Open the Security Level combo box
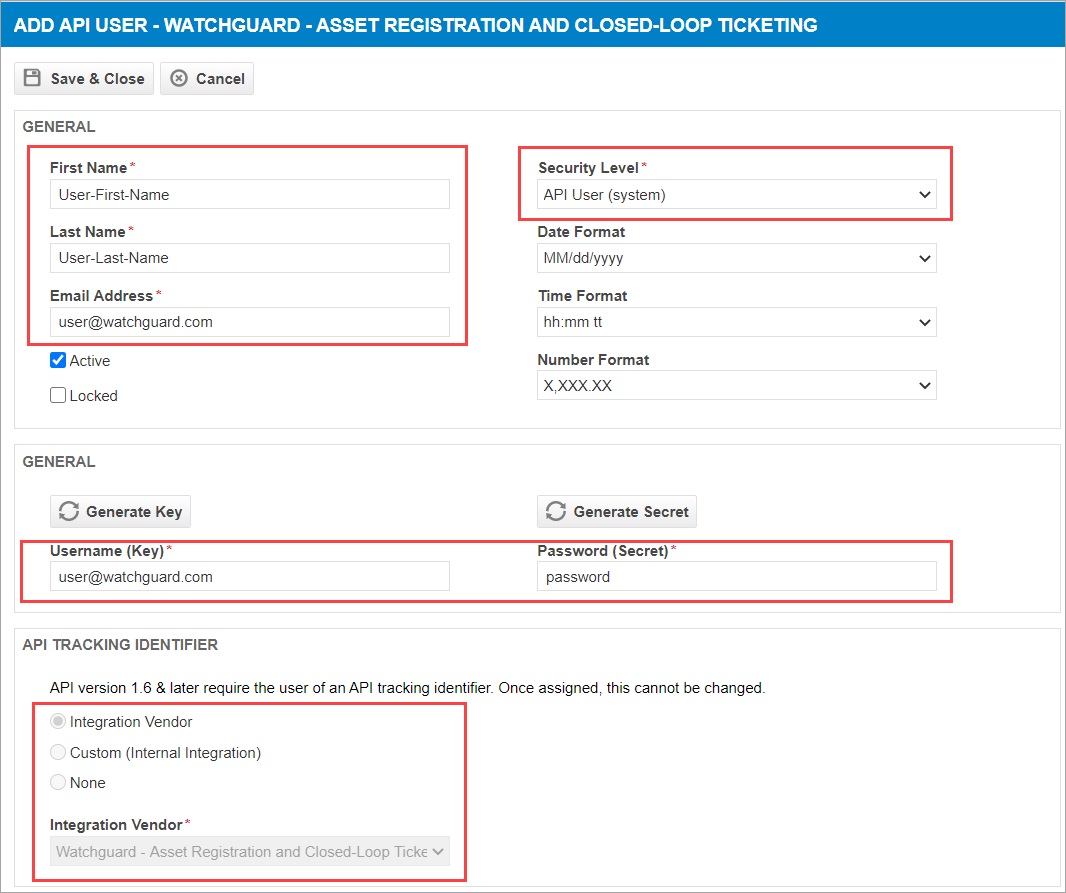This screenshot has width=1066, height=893. pyautogui.click(x=737, y=194)
